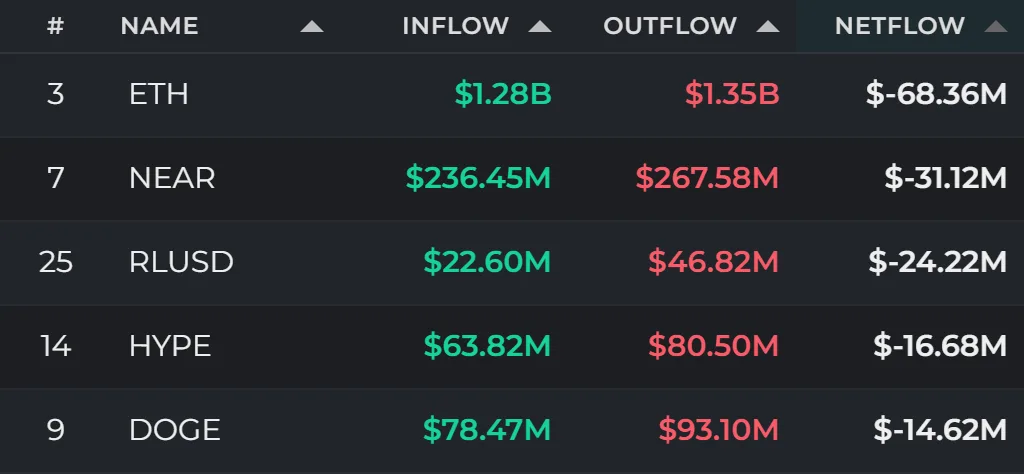Click ETH inflow value $1.28B

(504, 95)
